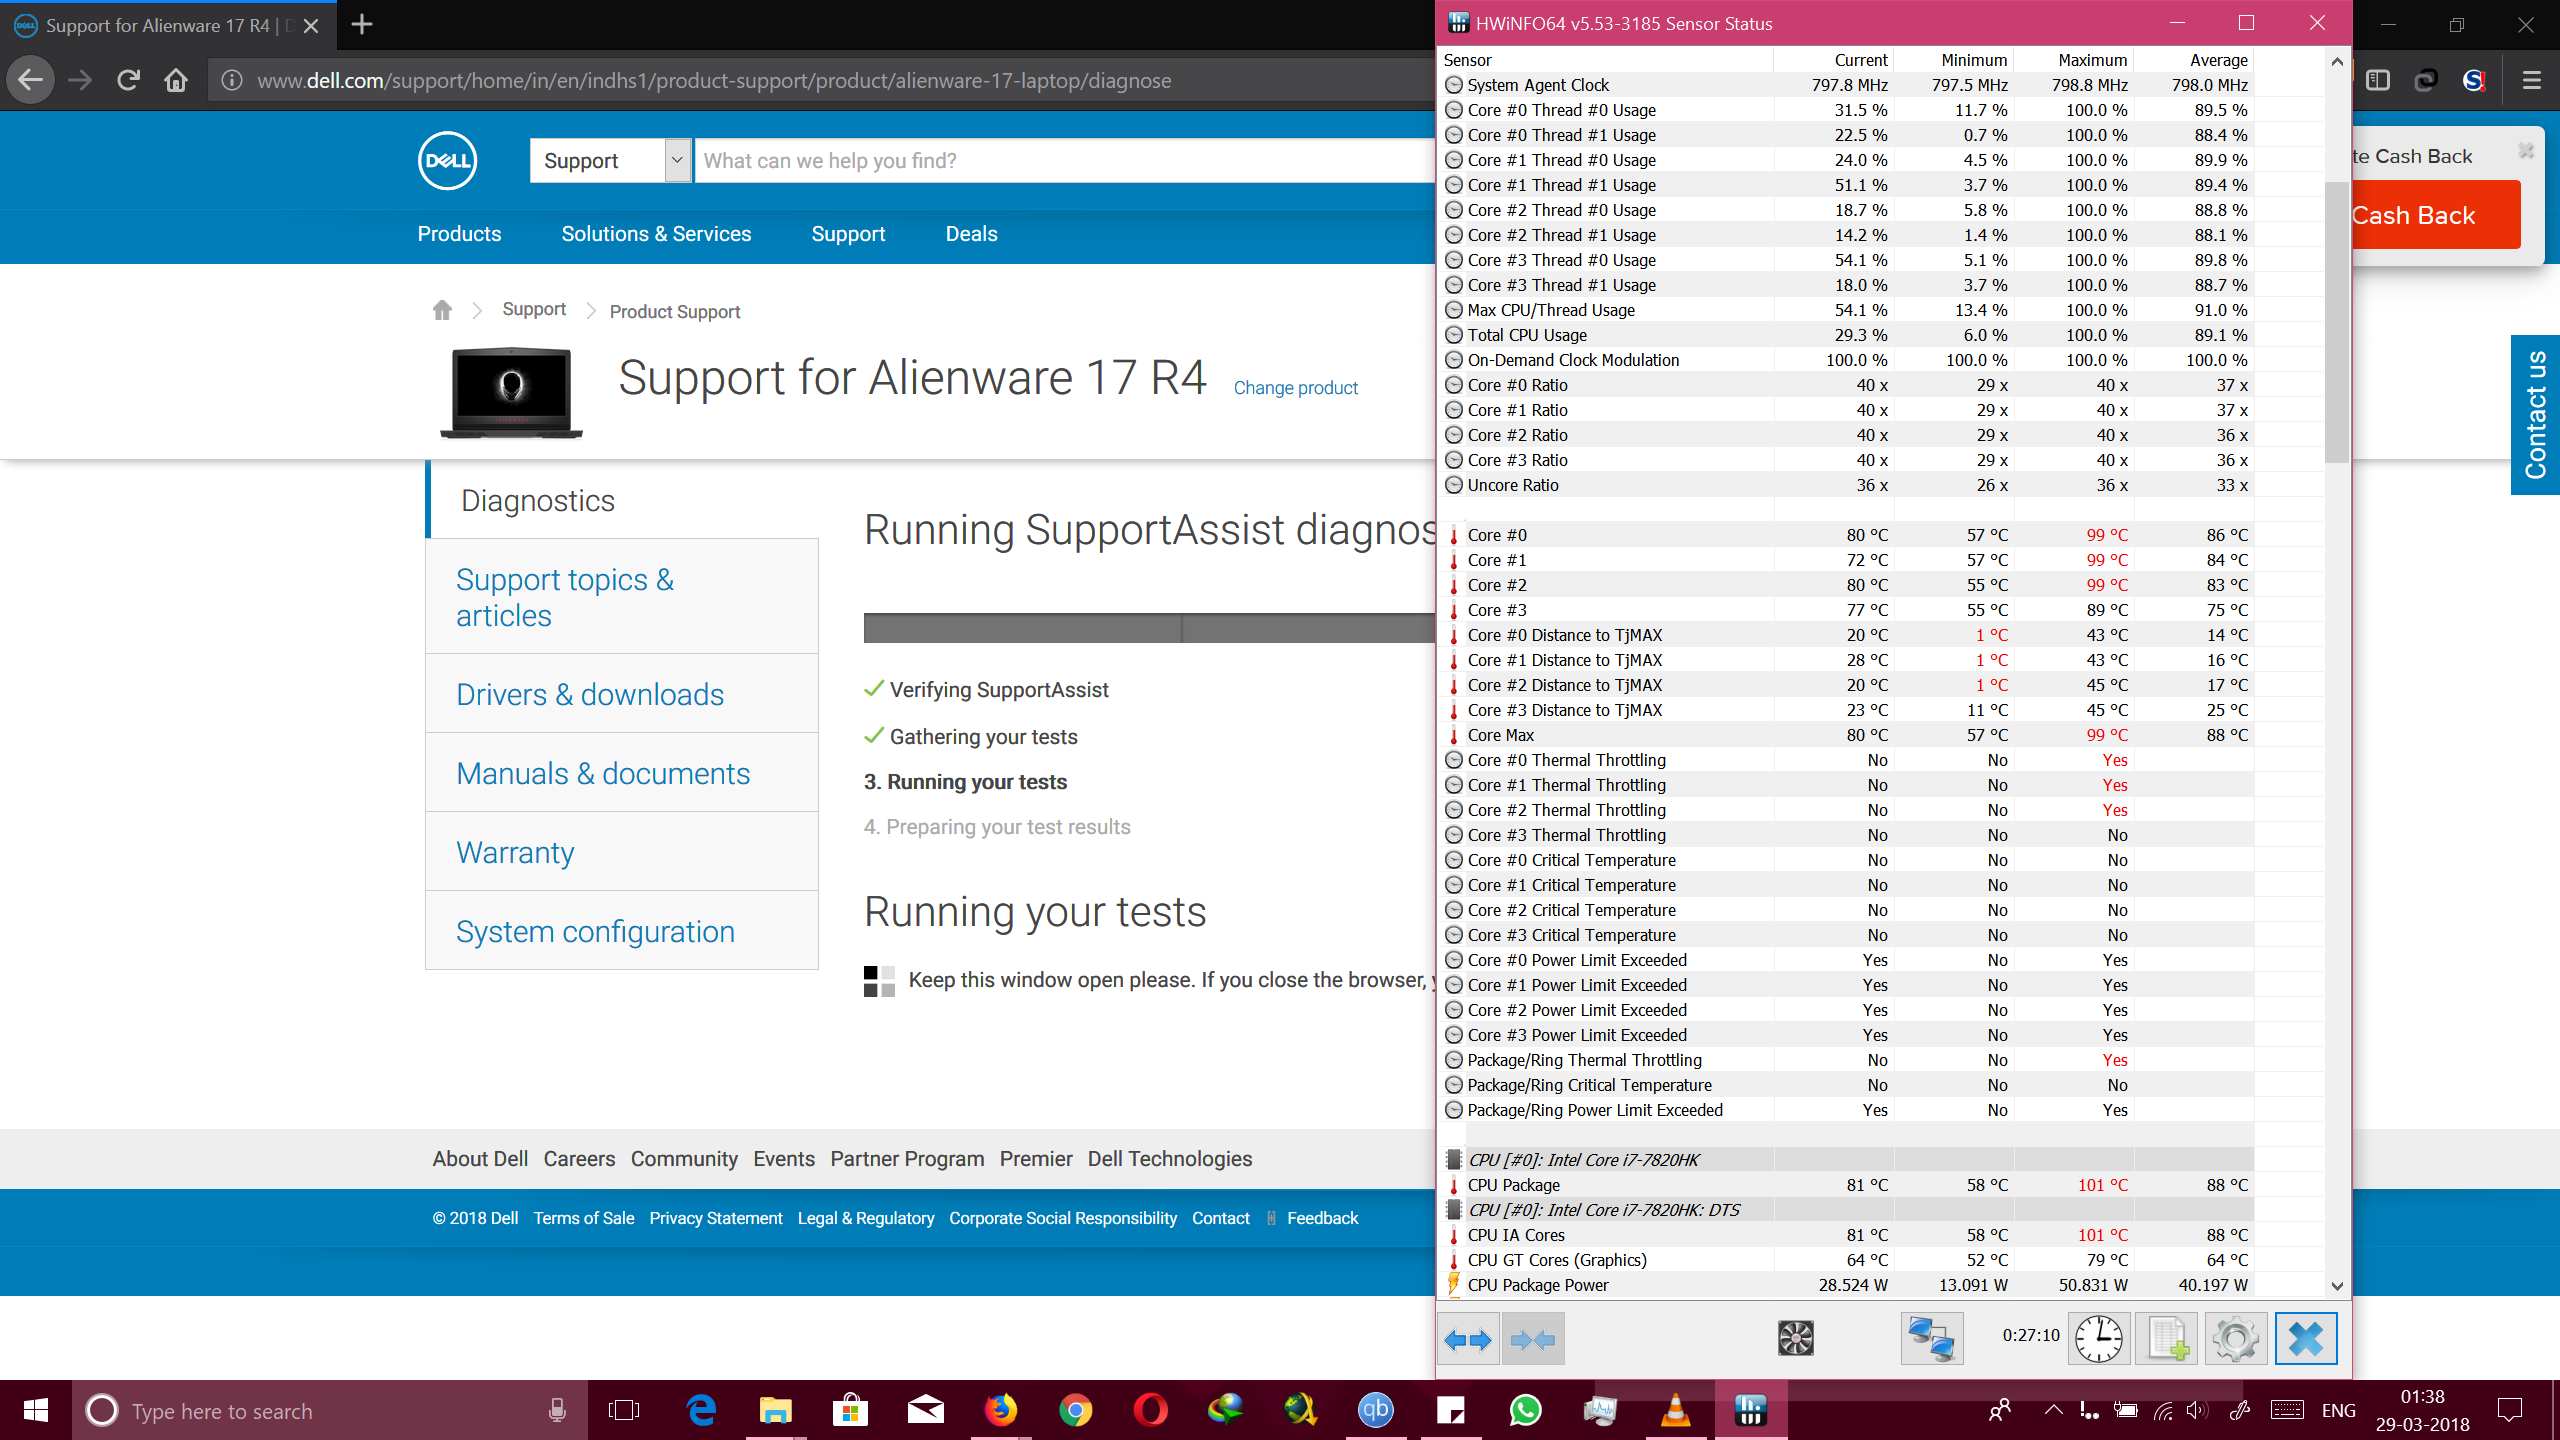Viewport: 2560px width, 1440px height.
Task: Open Drivers & downloads section
Action: [590, 694]
